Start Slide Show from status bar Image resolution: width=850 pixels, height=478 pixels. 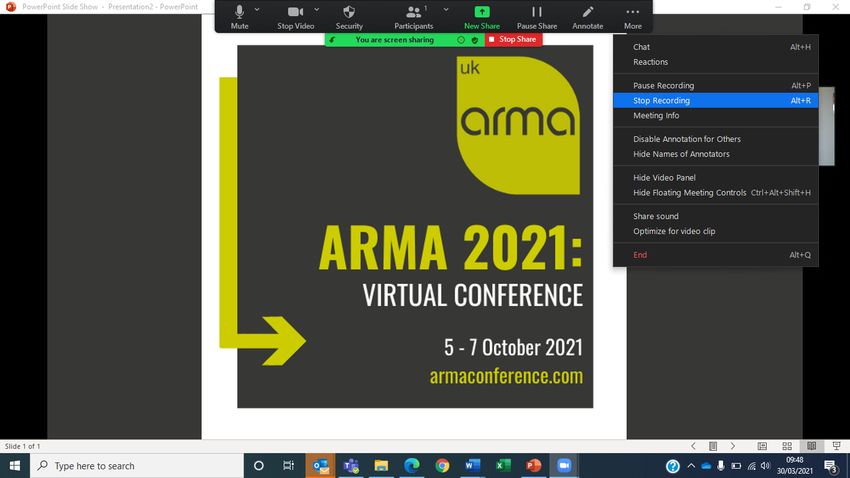click(x=836, y=446)
